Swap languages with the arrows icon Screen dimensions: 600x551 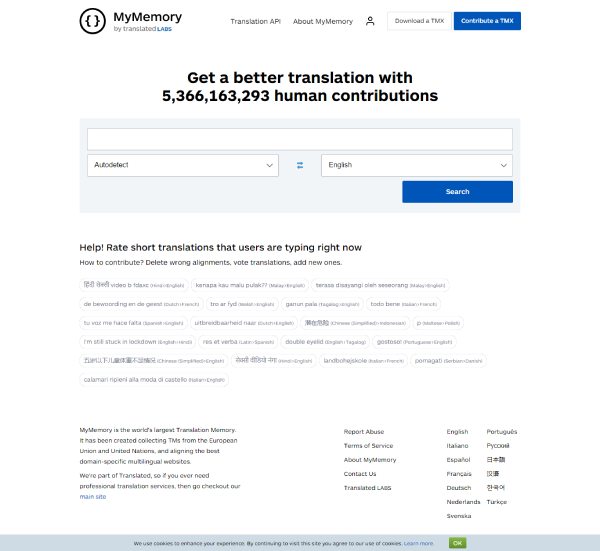point(299,165)
